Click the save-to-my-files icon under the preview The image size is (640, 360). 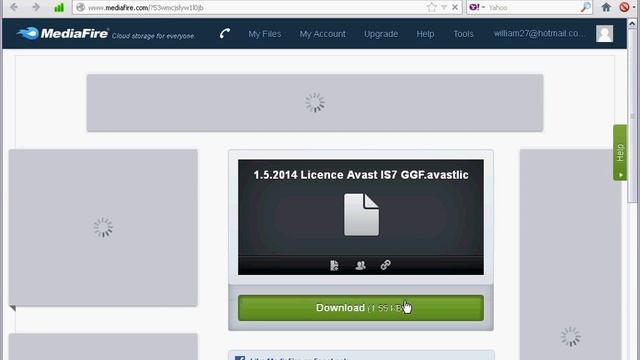tap(334, 265)
